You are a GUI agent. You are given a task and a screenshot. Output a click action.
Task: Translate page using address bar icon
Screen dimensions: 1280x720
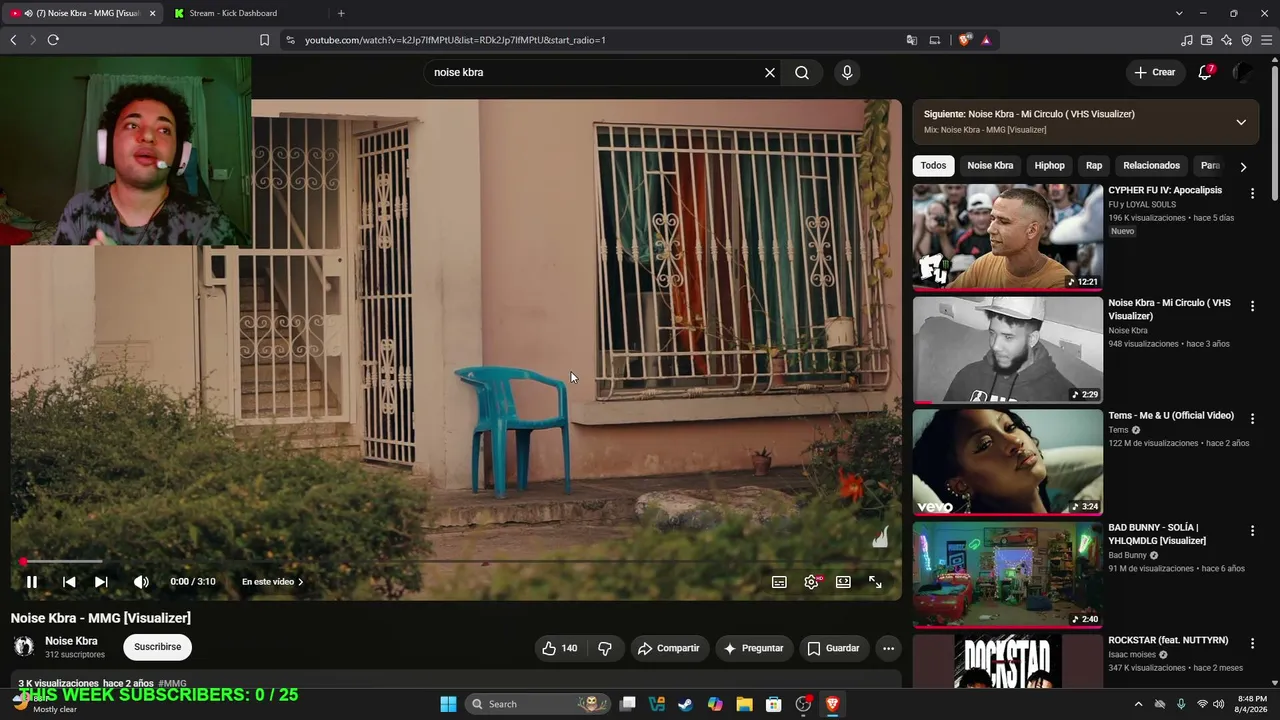912,40
